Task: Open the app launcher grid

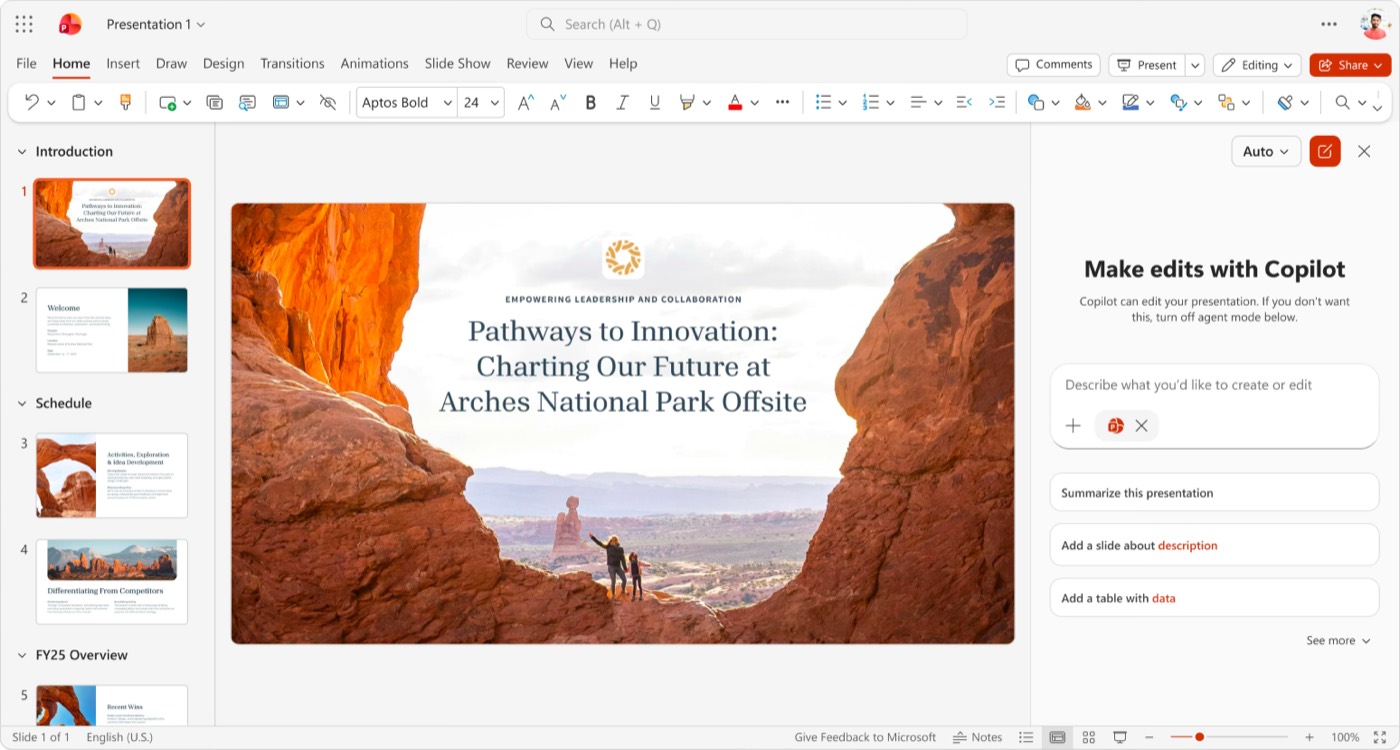Action: click(x=24, y=24)
